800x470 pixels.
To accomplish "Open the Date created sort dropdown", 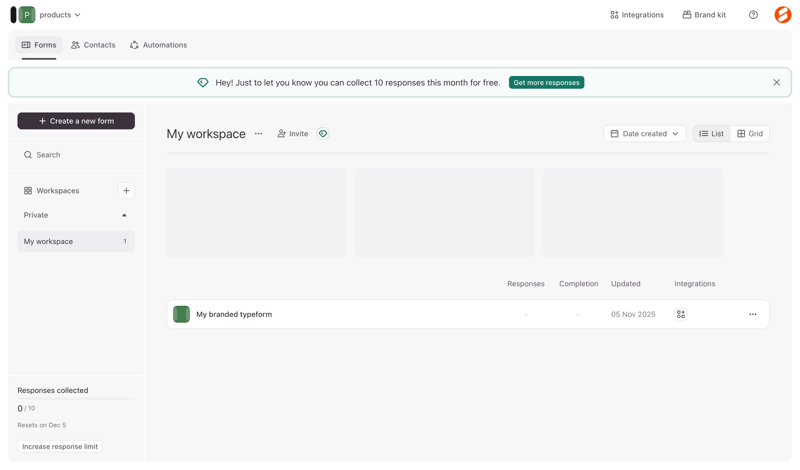I will 644,134.
